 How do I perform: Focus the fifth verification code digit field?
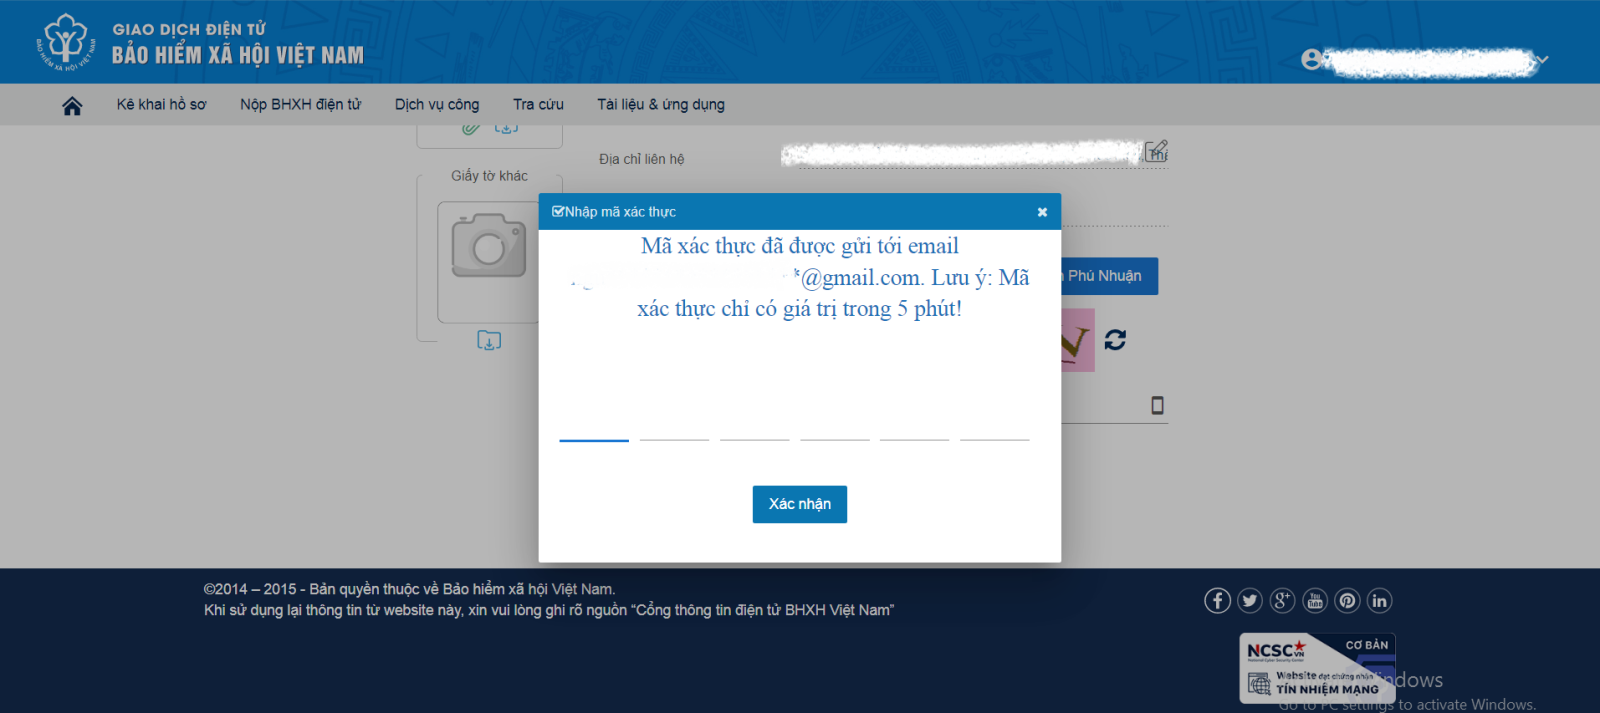tap(914, 425)
